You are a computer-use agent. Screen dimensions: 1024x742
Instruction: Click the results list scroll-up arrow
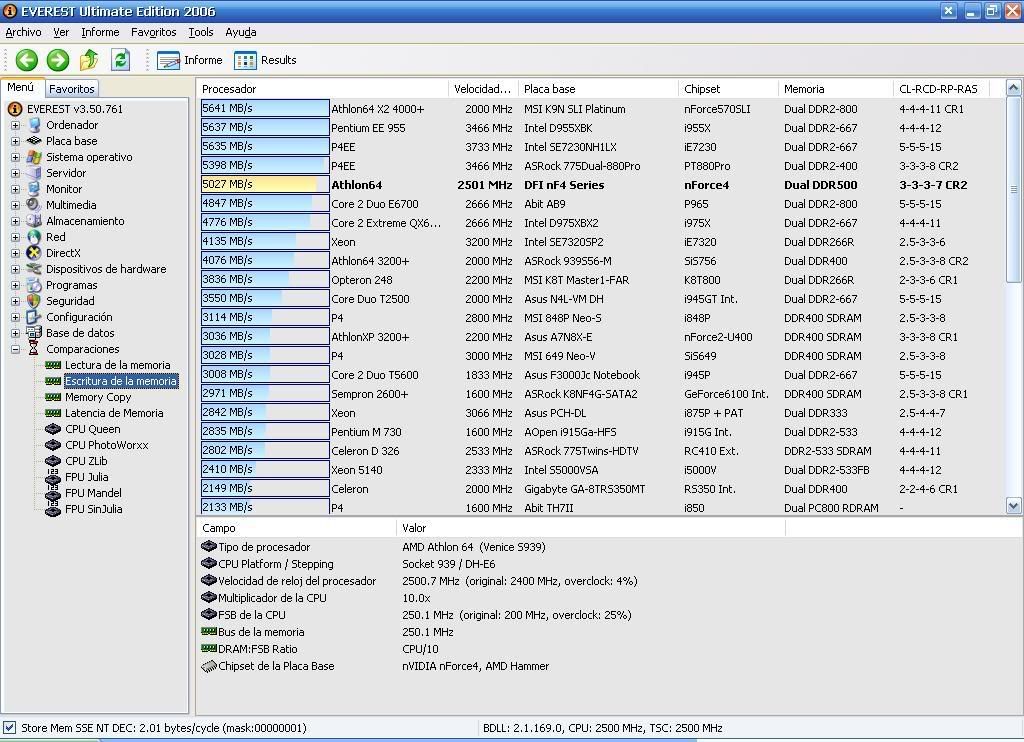1014,88
